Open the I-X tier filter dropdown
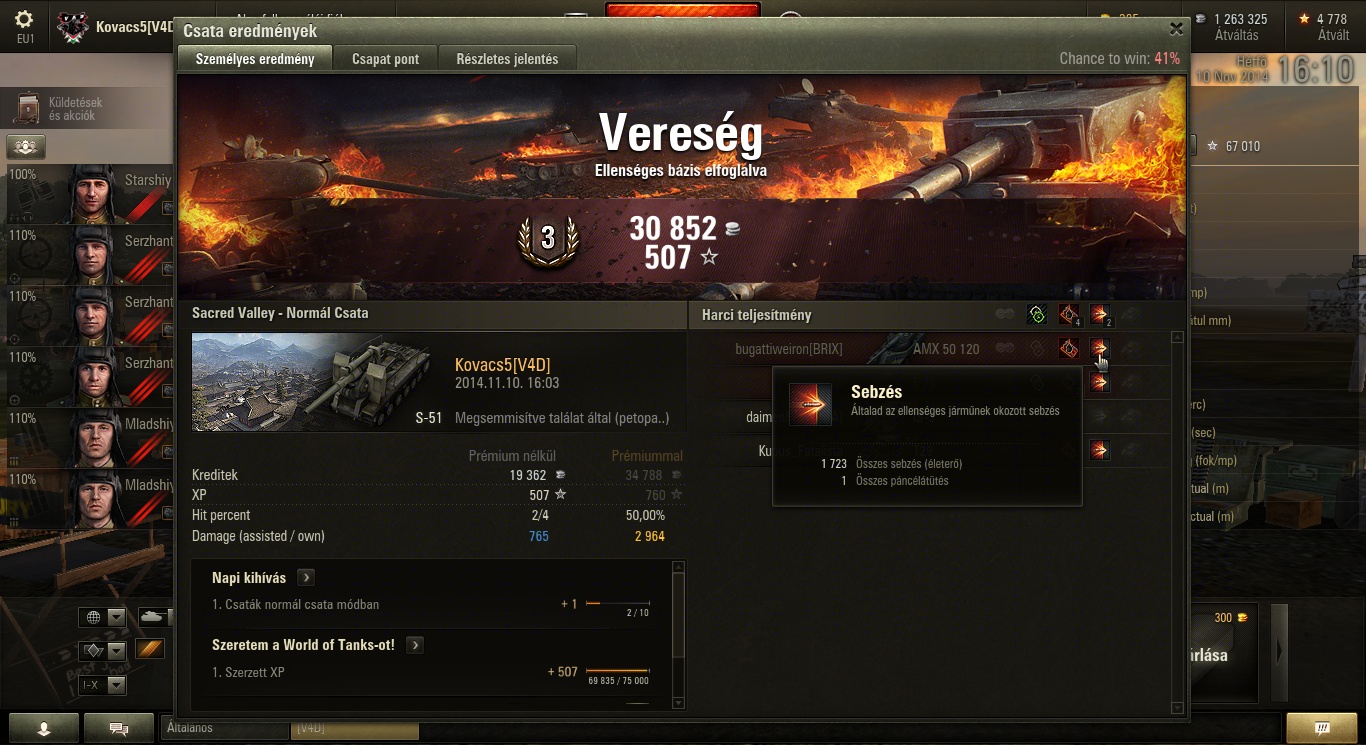Image resolution: width=1366 pixels, height=745 pixels. [x=102, y=685]
